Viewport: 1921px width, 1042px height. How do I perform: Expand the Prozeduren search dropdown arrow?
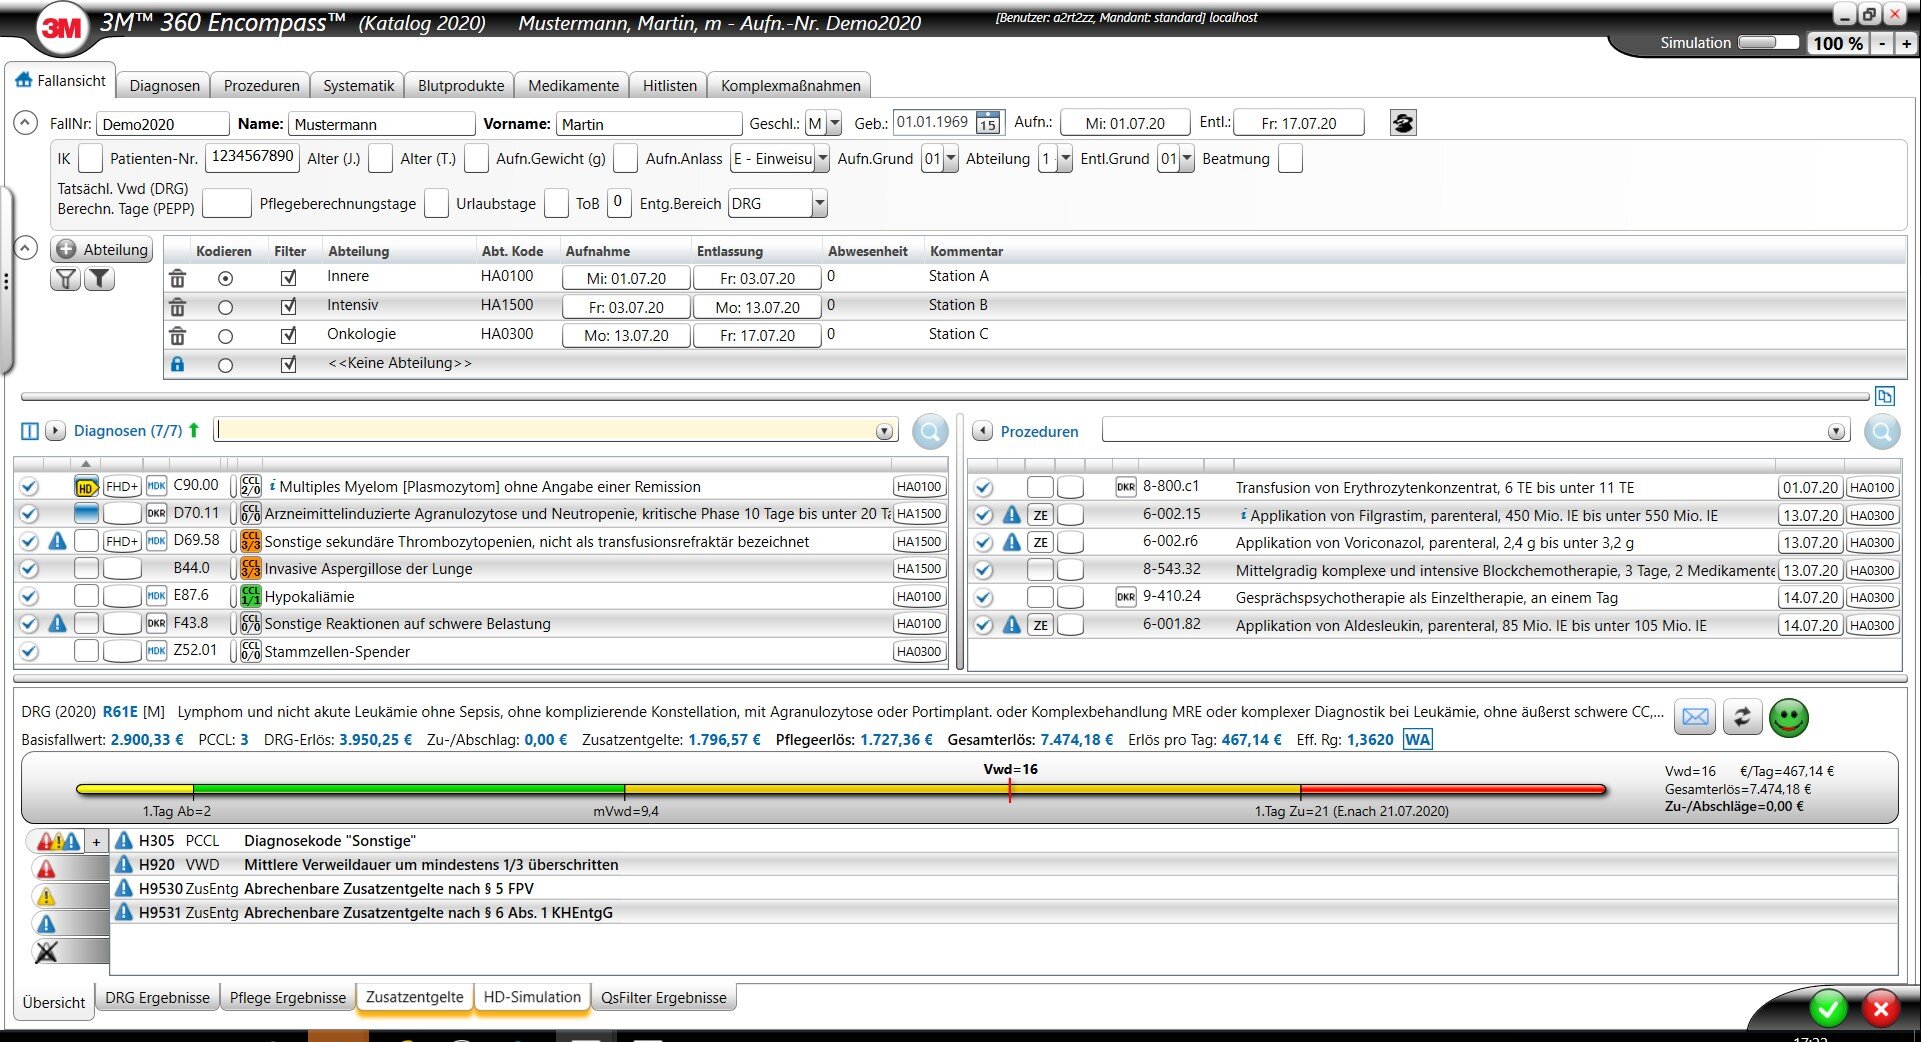(x=1836, y=432)
